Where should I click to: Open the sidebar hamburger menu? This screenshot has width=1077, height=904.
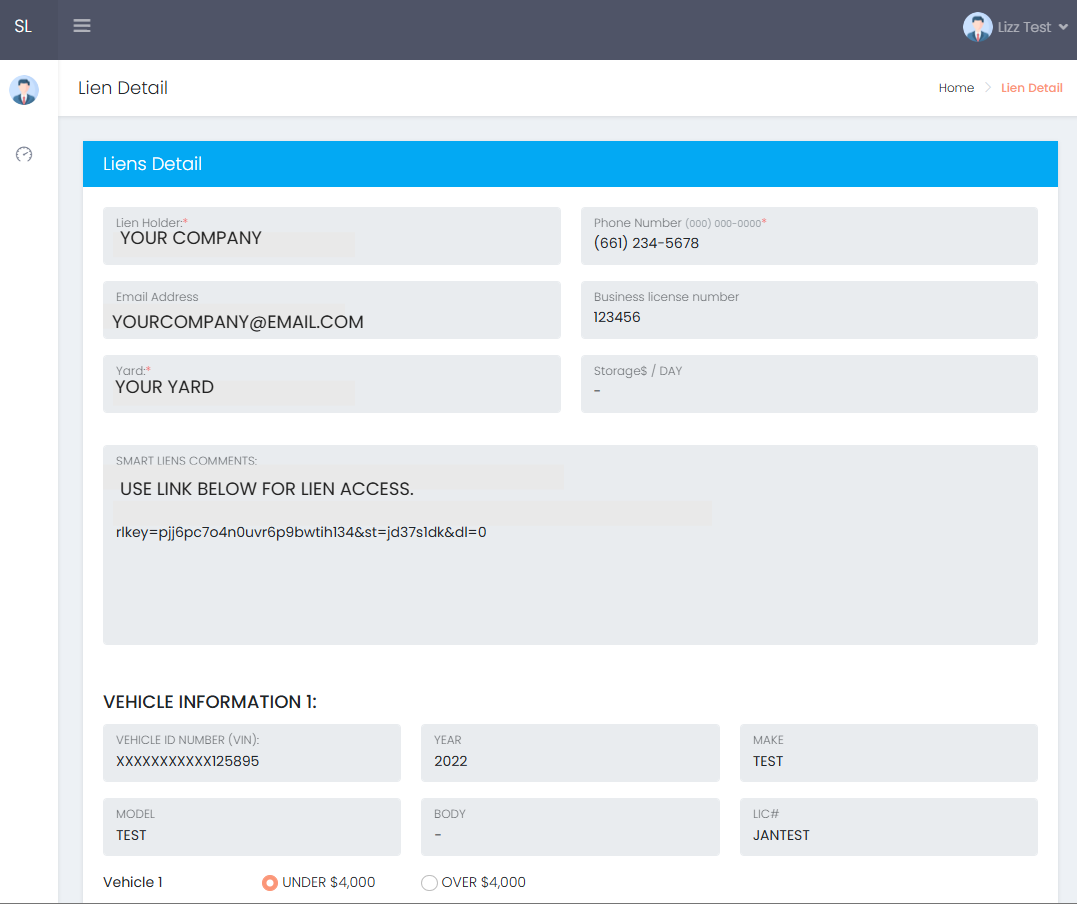click(82, 25)
